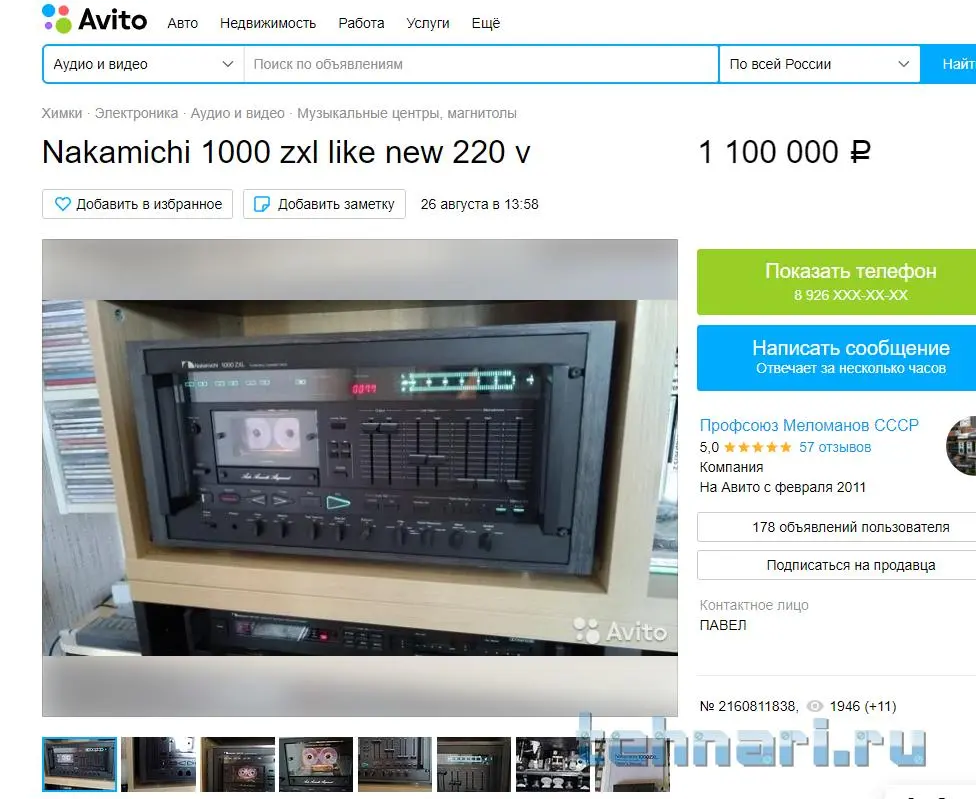
Task: Open the По всей России region dropdown
Action: 819,64
